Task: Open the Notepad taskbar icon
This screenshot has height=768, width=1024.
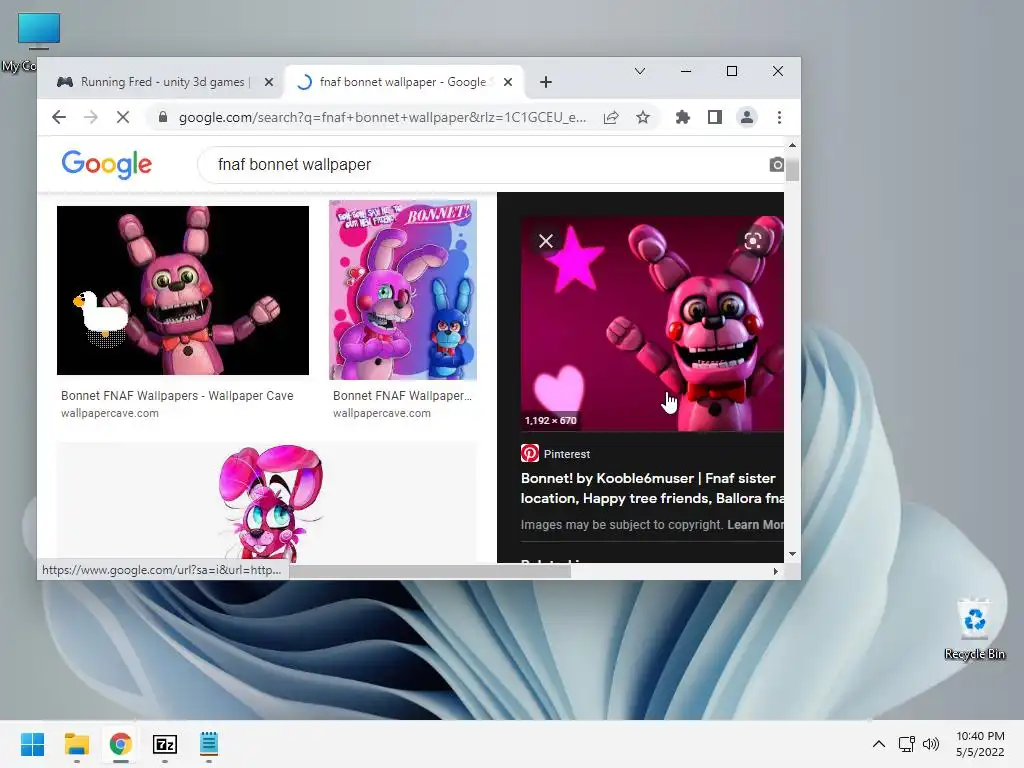Action: (208, 744)
